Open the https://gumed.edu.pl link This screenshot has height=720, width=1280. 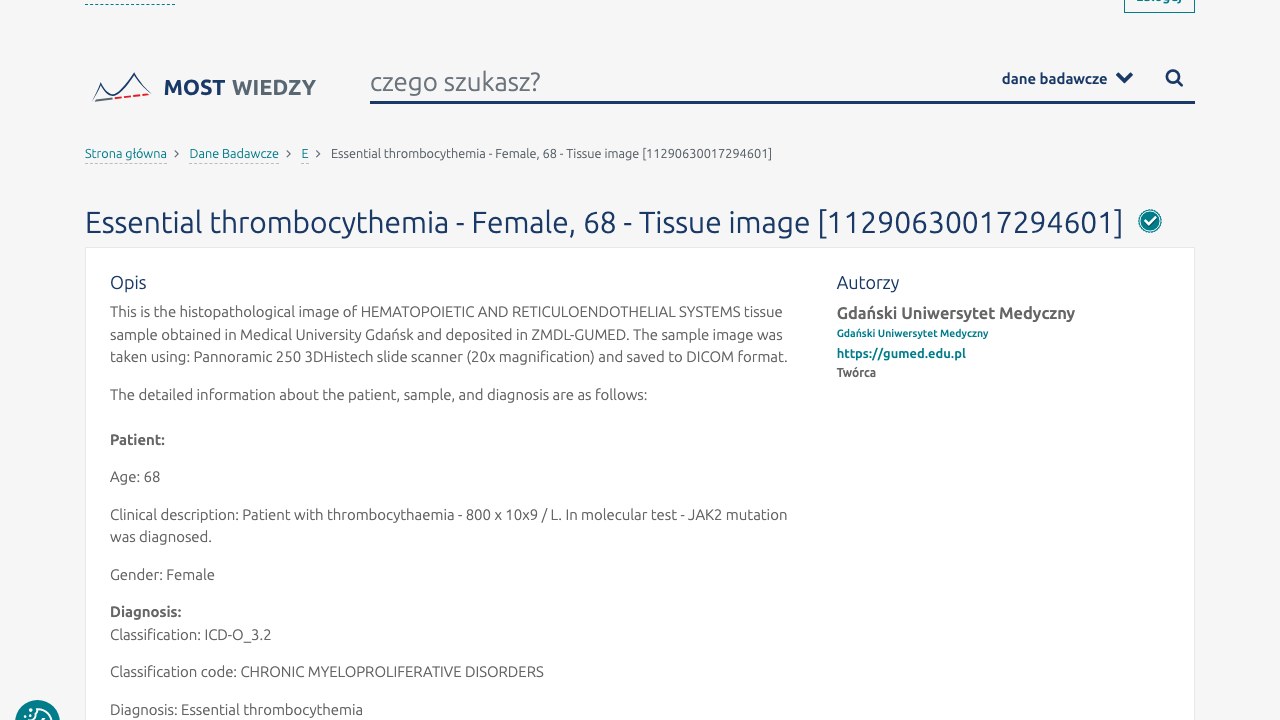click(x=901, y=353)
